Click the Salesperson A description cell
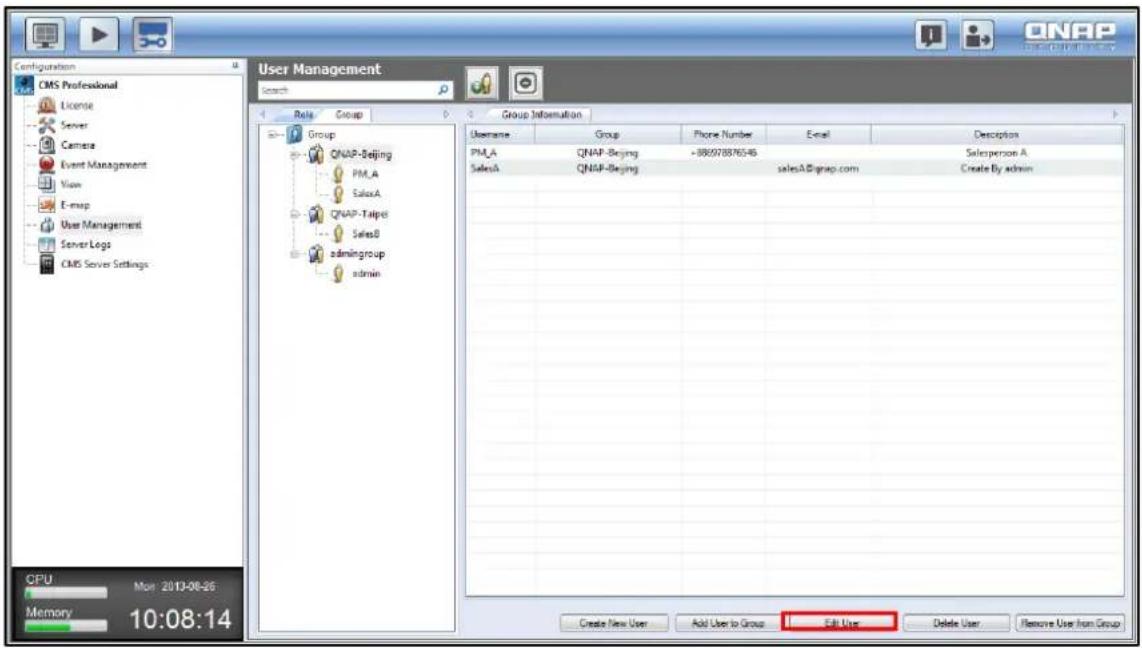The image size is (1142, 648). [996, 153]
